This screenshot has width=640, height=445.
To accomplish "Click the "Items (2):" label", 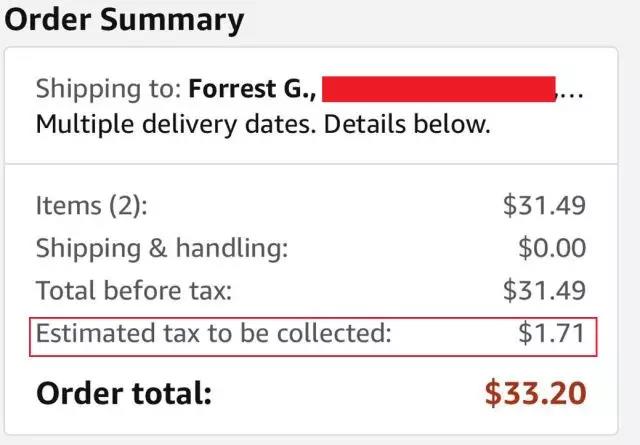I will point(91,206).
